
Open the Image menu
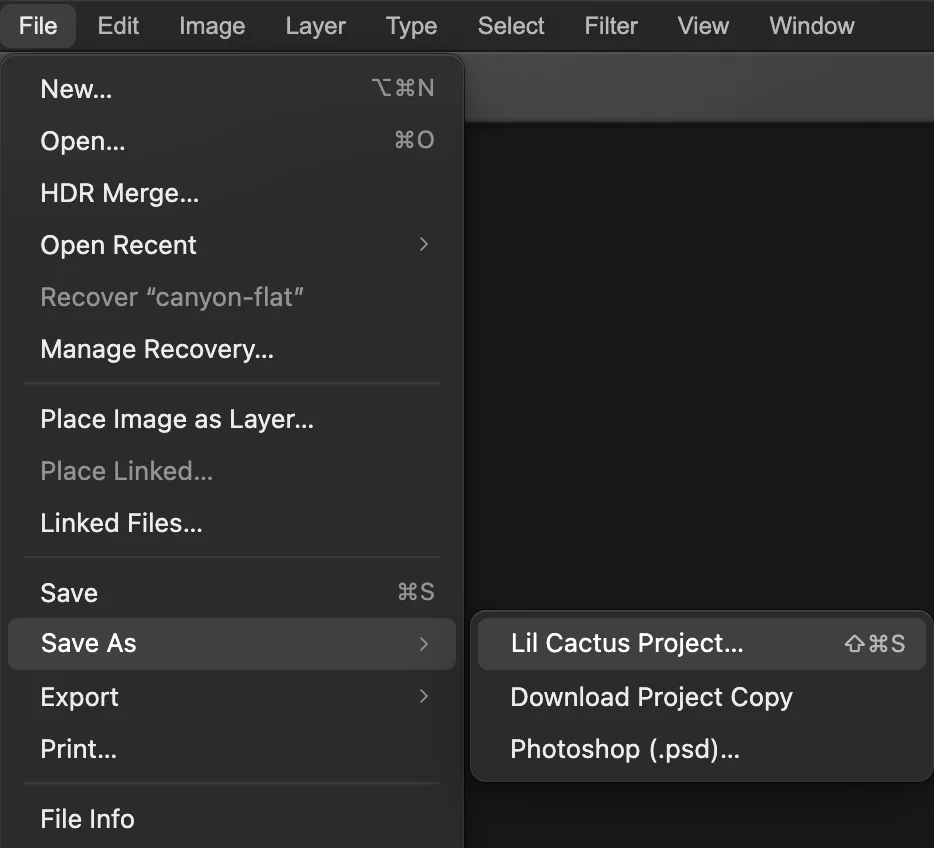tap(212, 26)
